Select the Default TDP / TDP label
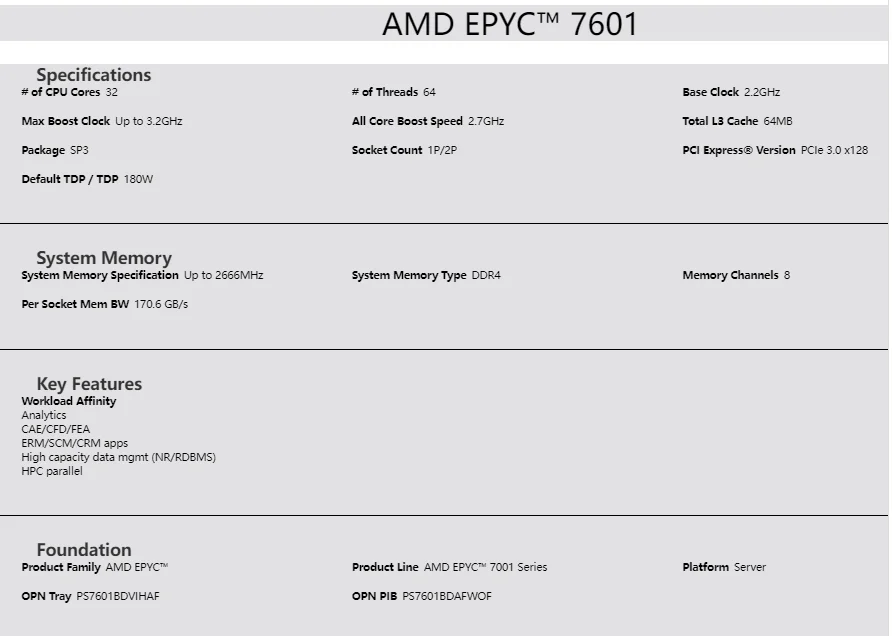The height and width of the screenshot is (636, 892). pos(70,179)
